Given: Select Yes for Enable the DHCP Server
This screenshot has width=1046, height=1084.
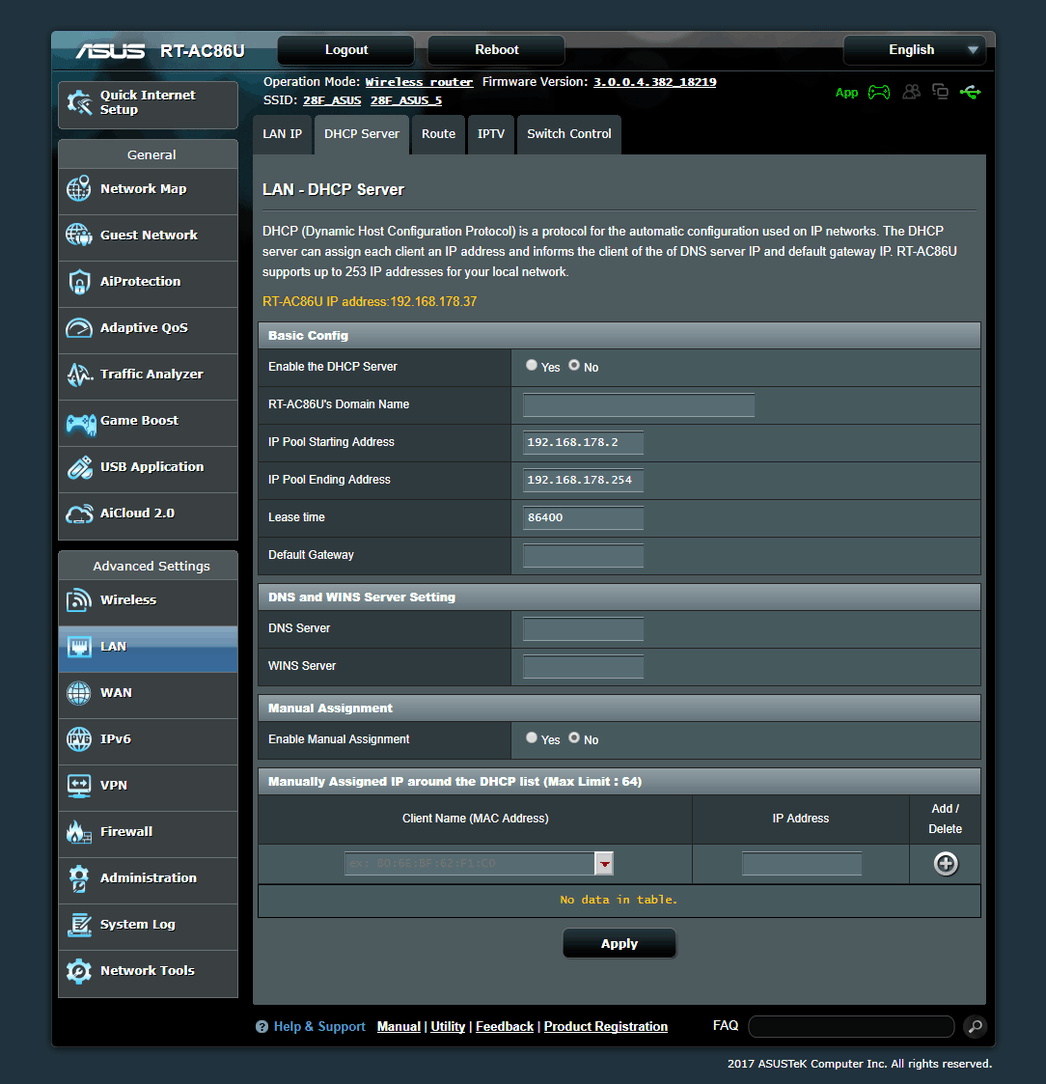Looking at the screenshot, I should click(x=531, y=365).
